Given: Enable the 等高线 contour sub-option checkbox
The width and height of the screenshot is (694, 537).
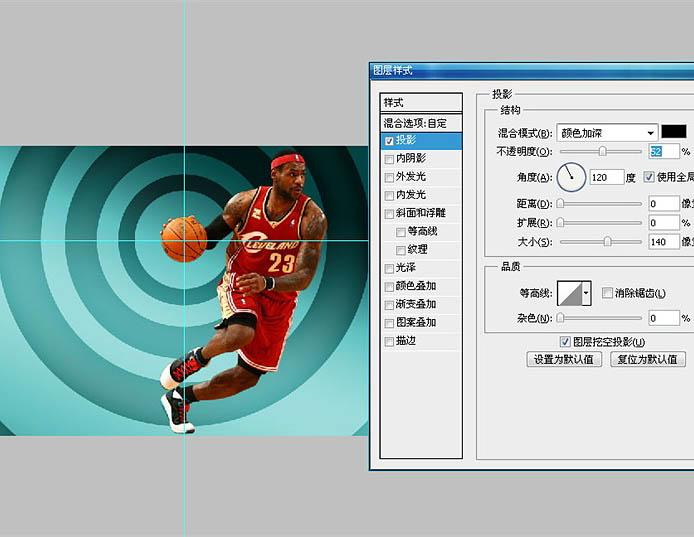Looking at the screenshot, I should (401, 232).
